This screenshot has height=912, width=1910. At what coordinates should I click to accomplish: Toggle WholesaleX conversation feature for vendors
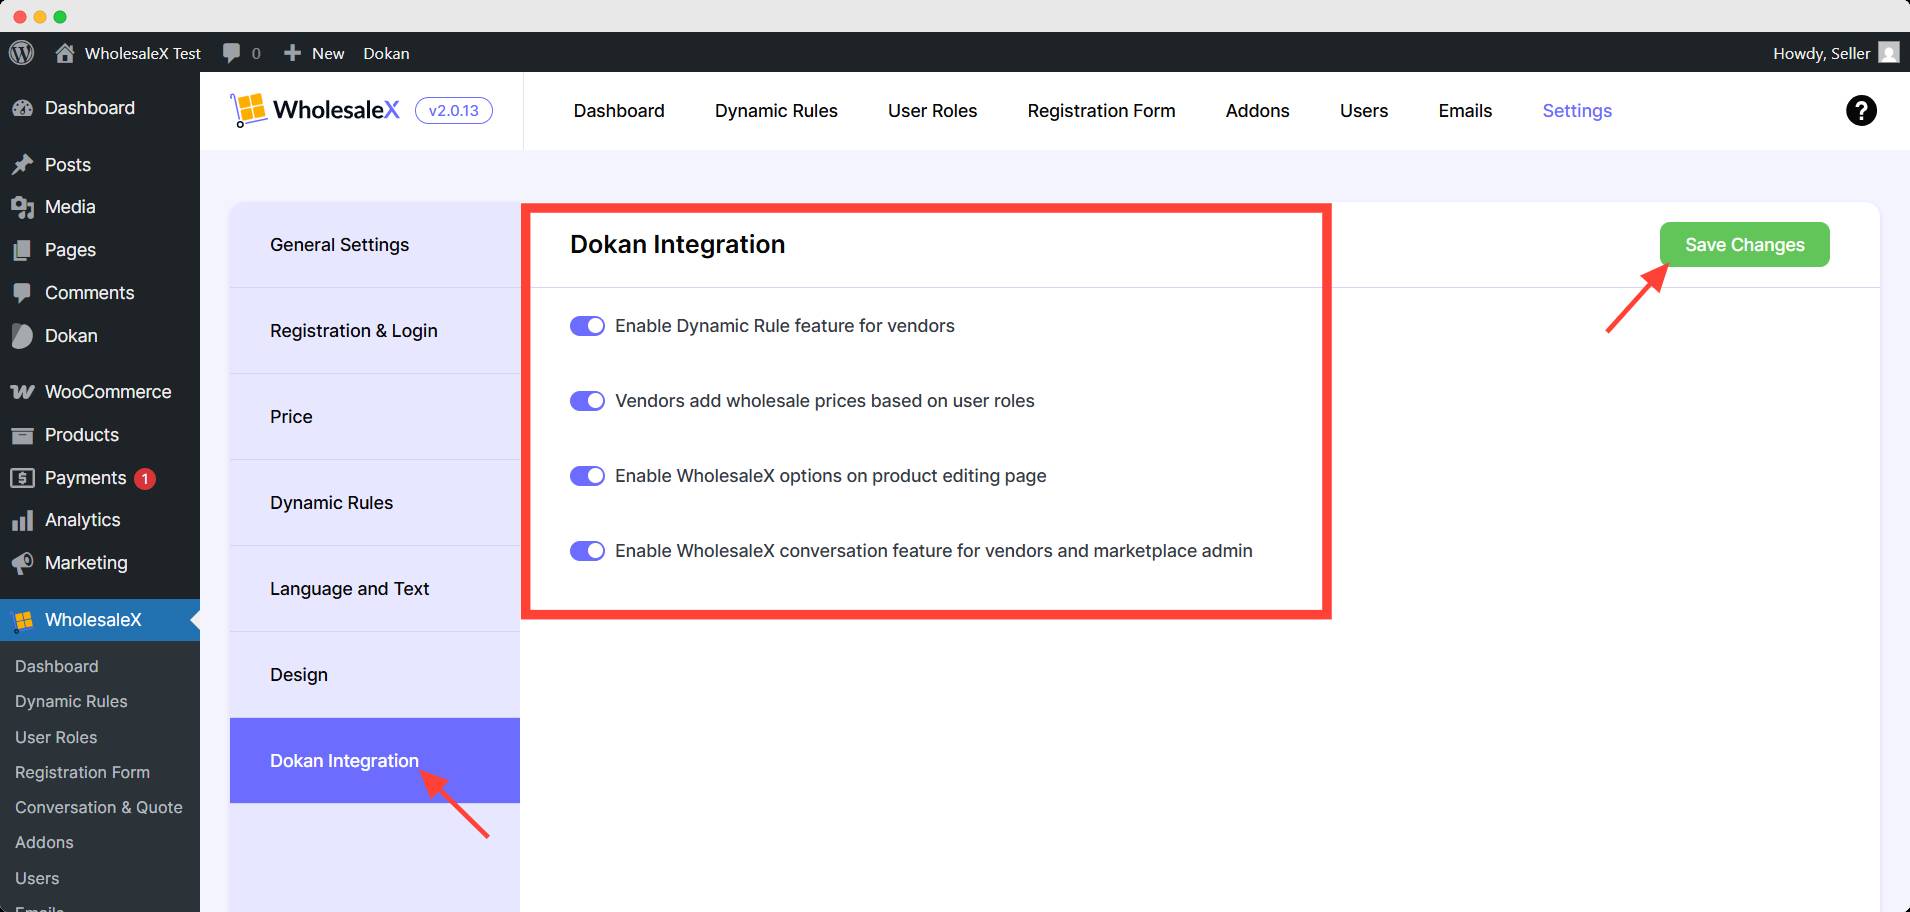[587, 551]
